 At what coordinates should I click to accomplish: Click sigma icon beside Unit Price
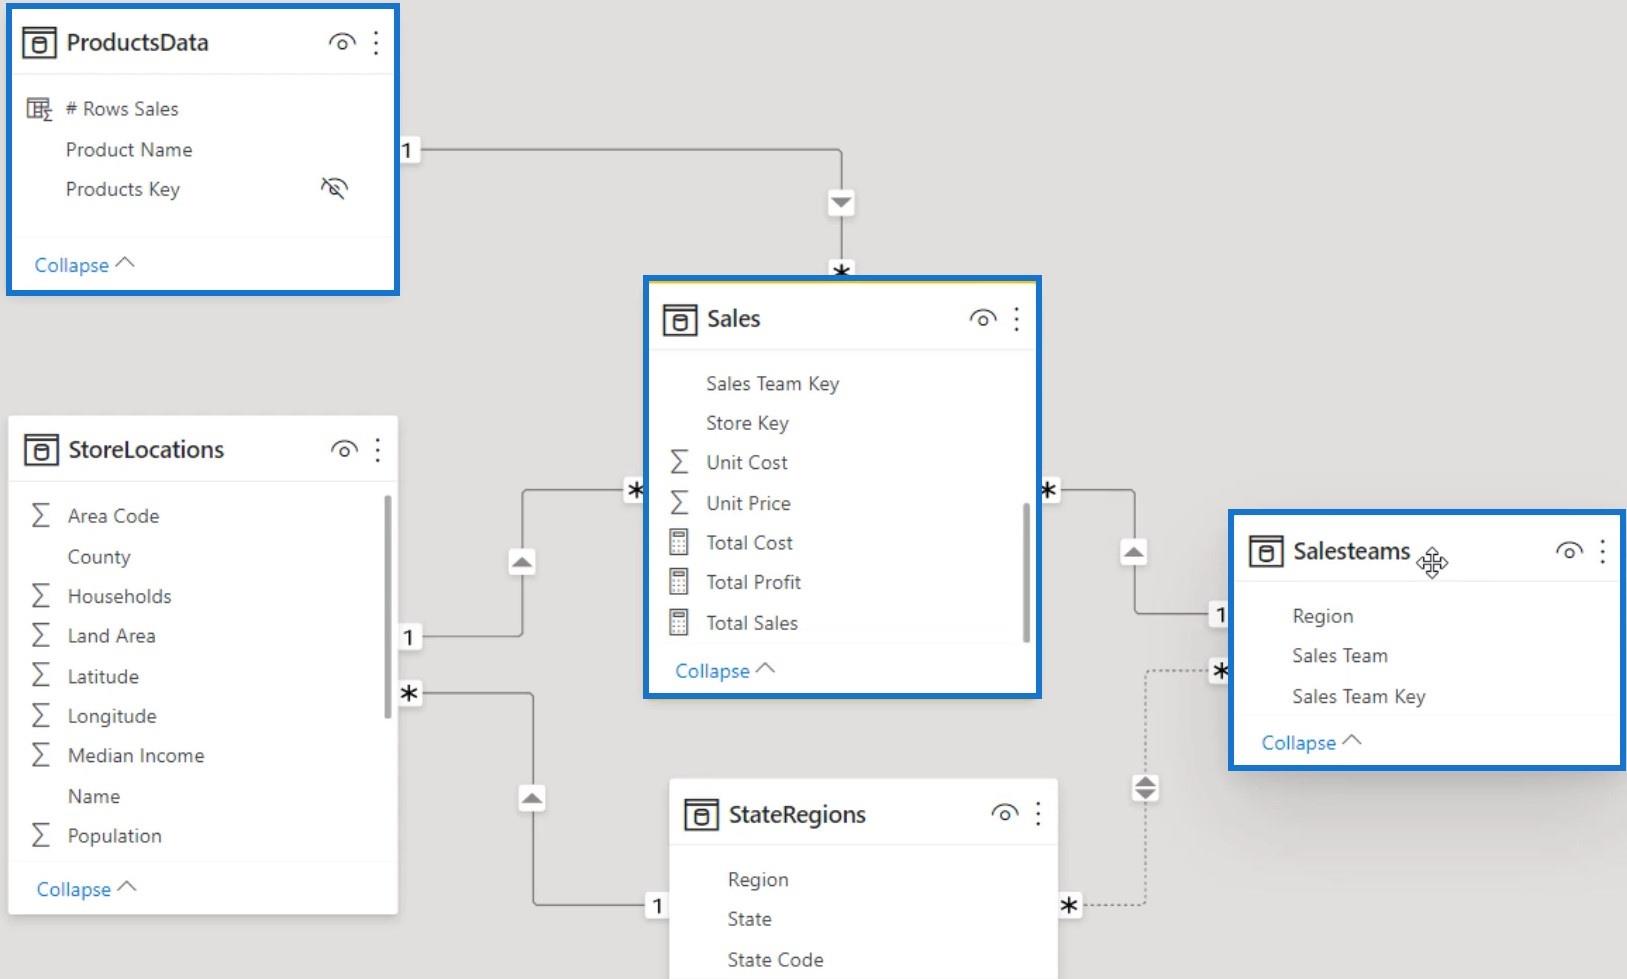[679, 502]
